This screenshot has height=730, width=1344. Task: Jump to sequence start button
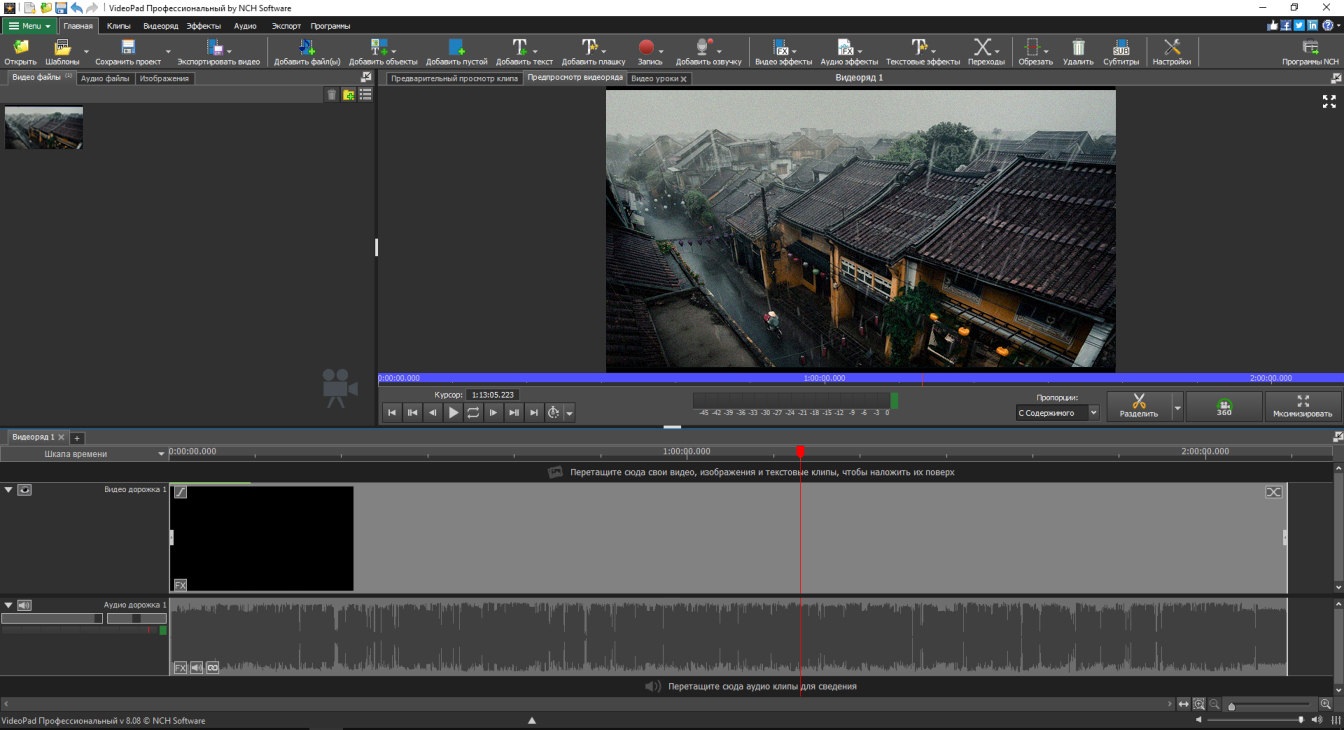392,412
